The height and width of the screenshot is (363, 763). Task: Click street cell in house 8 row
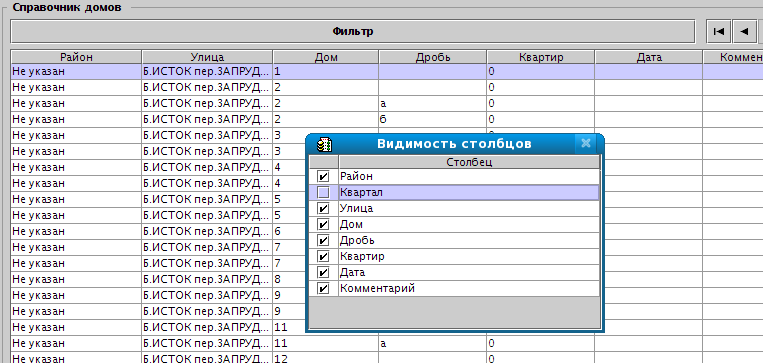click(207, 279)
